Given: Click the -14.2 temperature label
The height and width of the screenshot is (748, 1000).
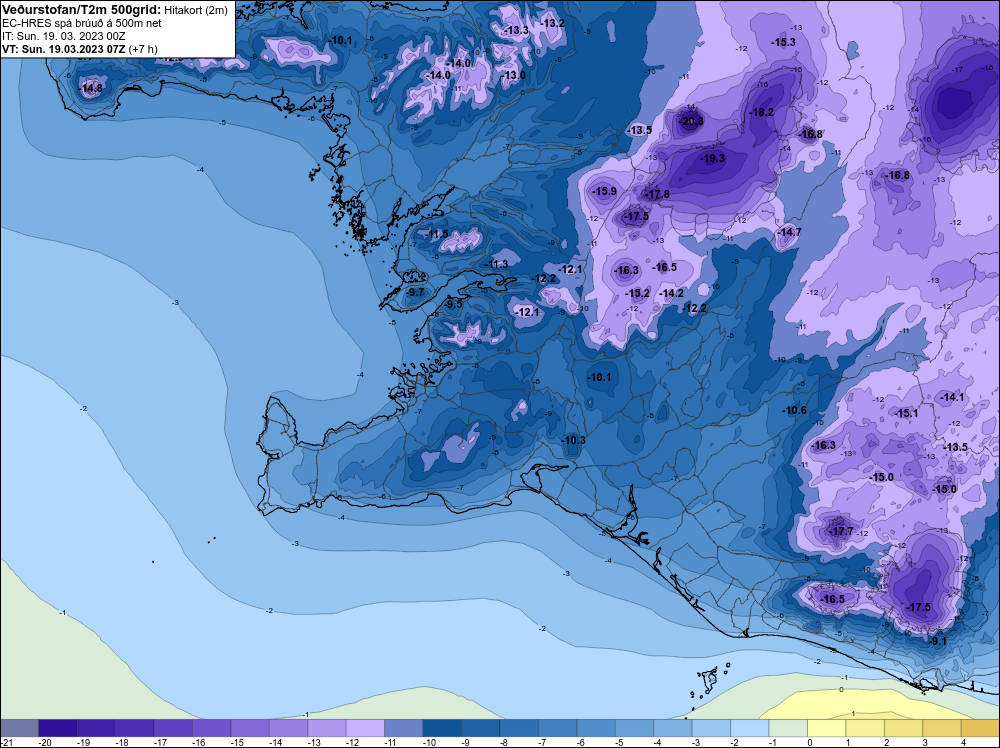Looking at the screenshot, I should [671, 293].
